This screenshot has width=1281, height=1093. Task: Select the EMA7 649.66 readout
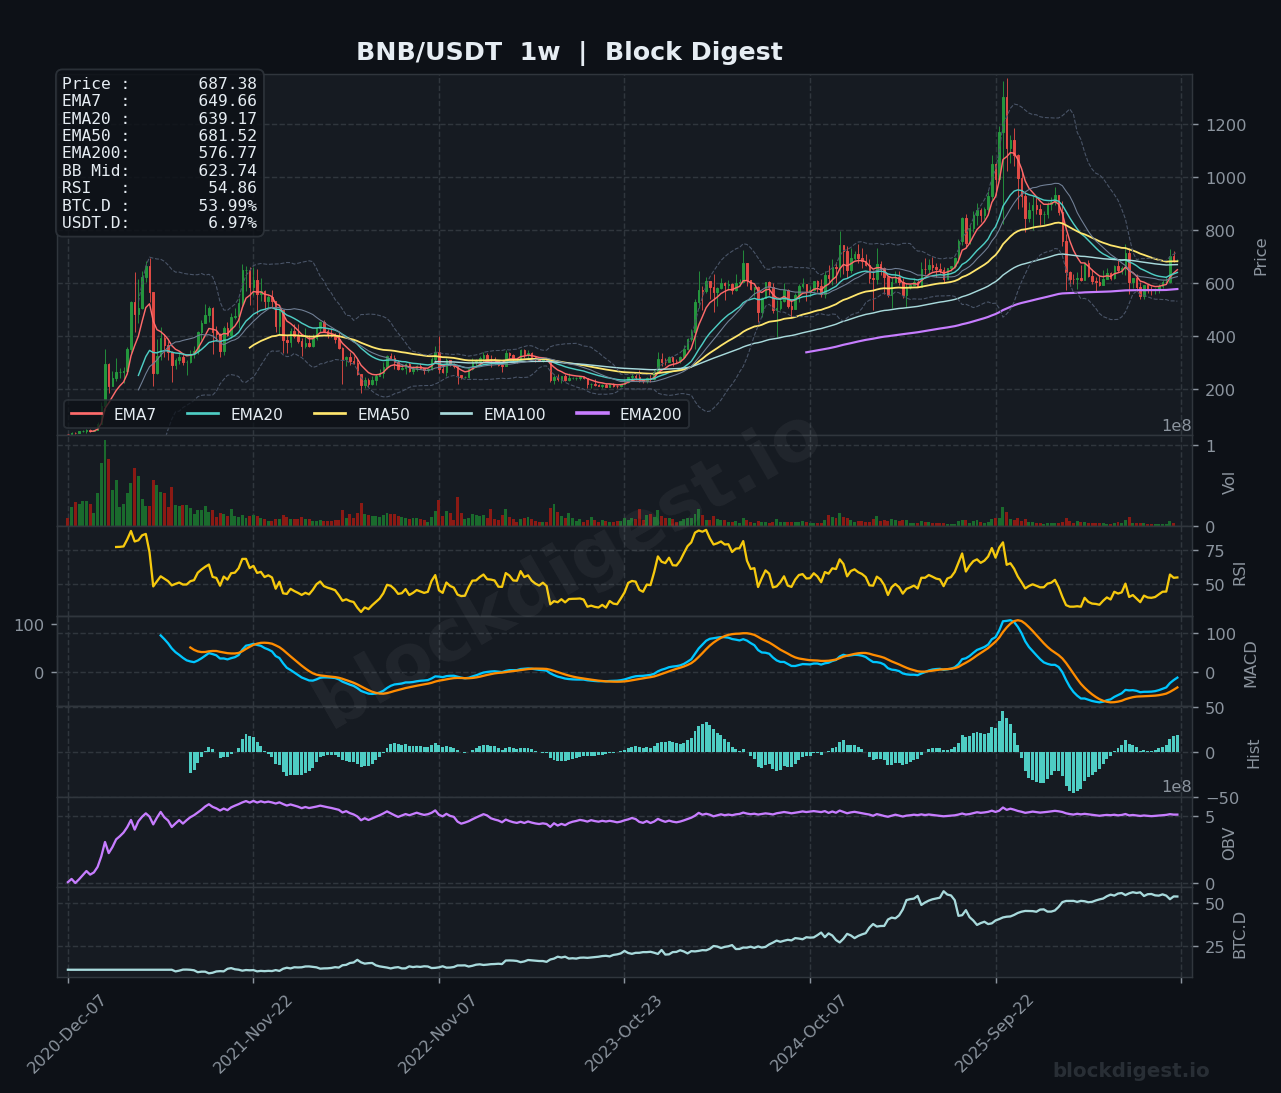(x=159, y=101)
